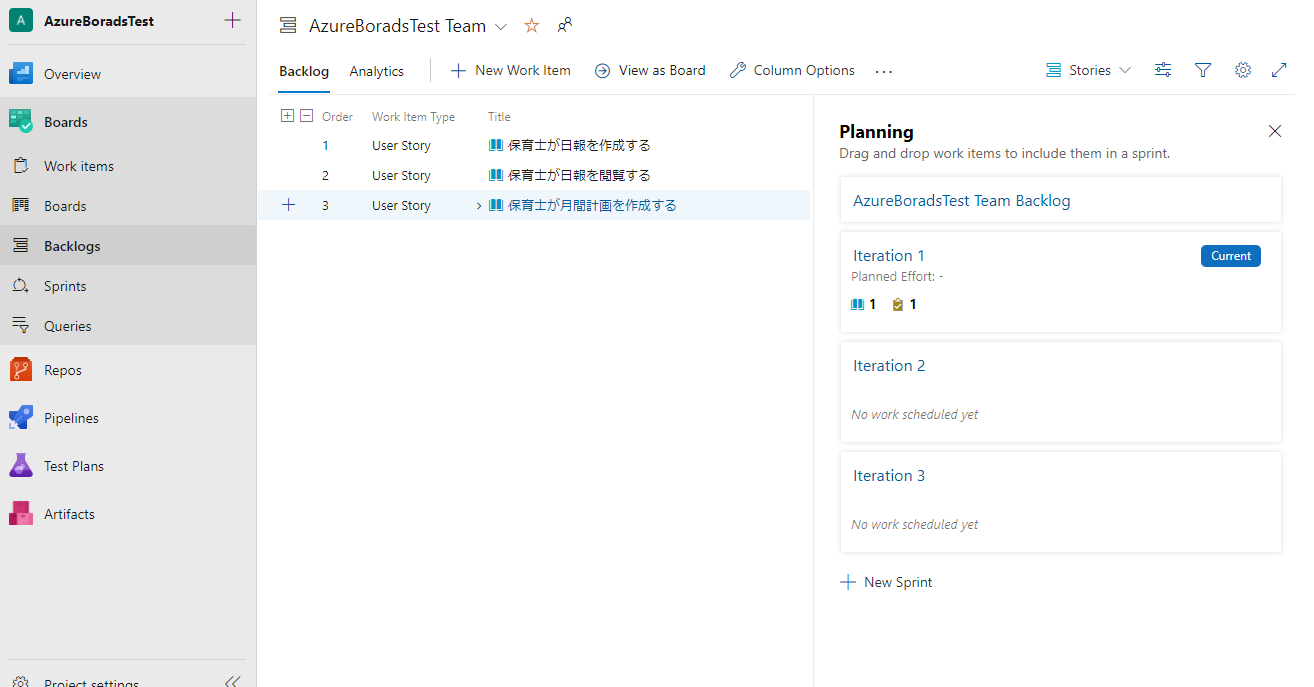Click the user story count in Iteration 1
Image resolution: width=1314 pixels, height=687 pixels.
click(864, 305)
